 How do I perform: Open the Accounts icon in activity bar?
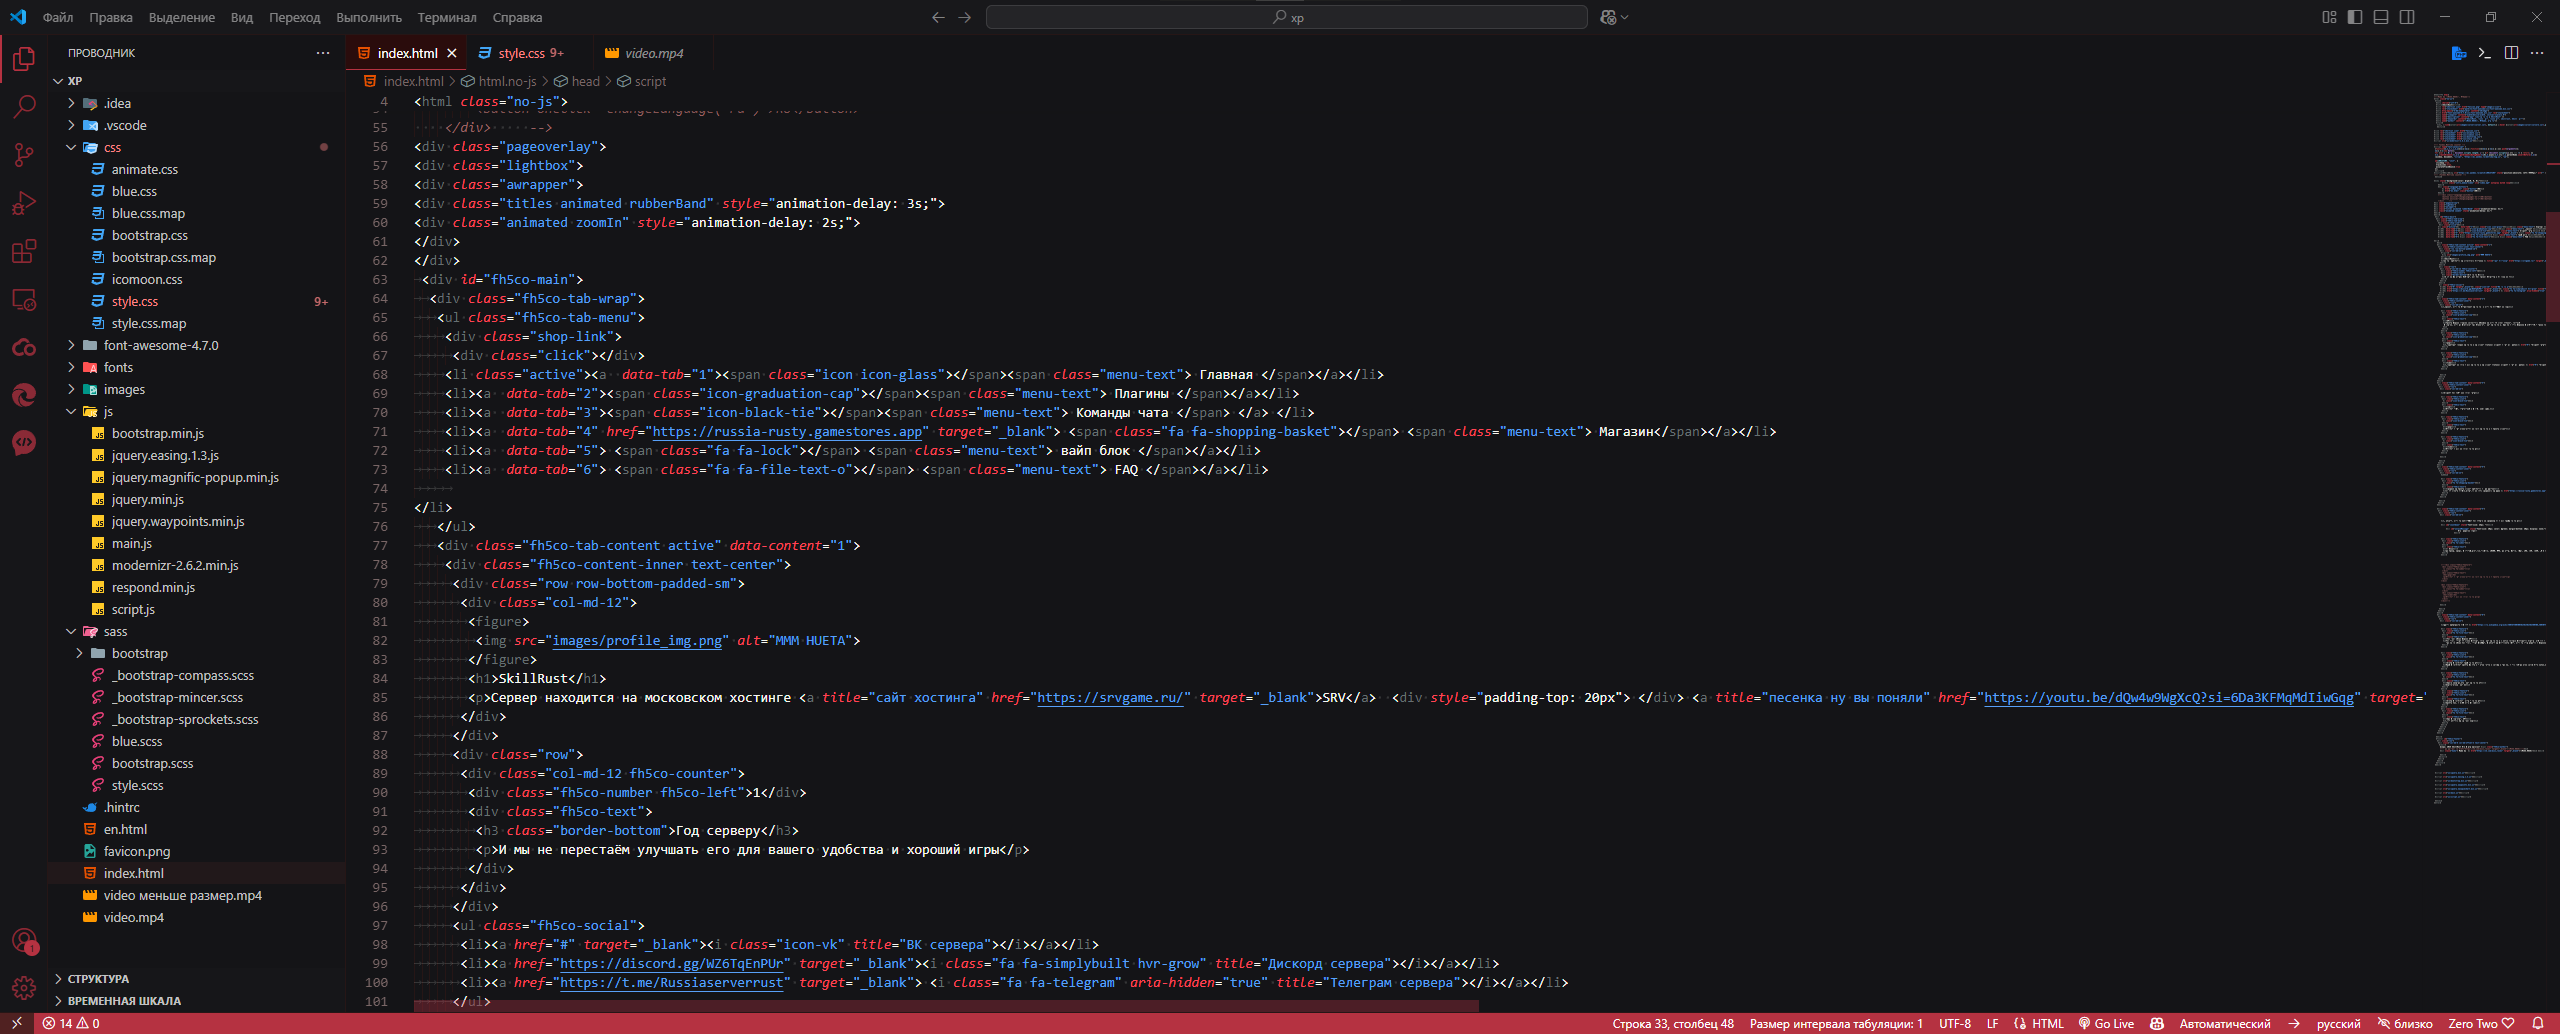[24, 940]
